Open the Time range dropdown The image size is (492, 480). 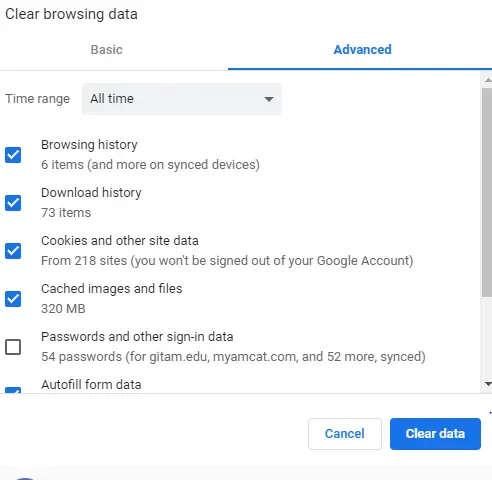[x=182, y=99]
